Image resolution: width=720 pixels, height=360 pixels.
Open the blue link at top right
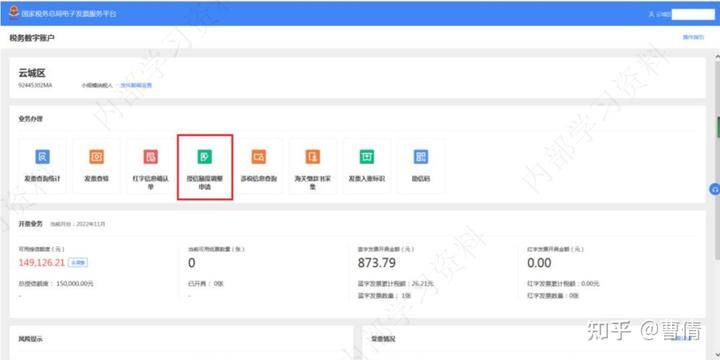pyautogui.click(x=693, y=37)
